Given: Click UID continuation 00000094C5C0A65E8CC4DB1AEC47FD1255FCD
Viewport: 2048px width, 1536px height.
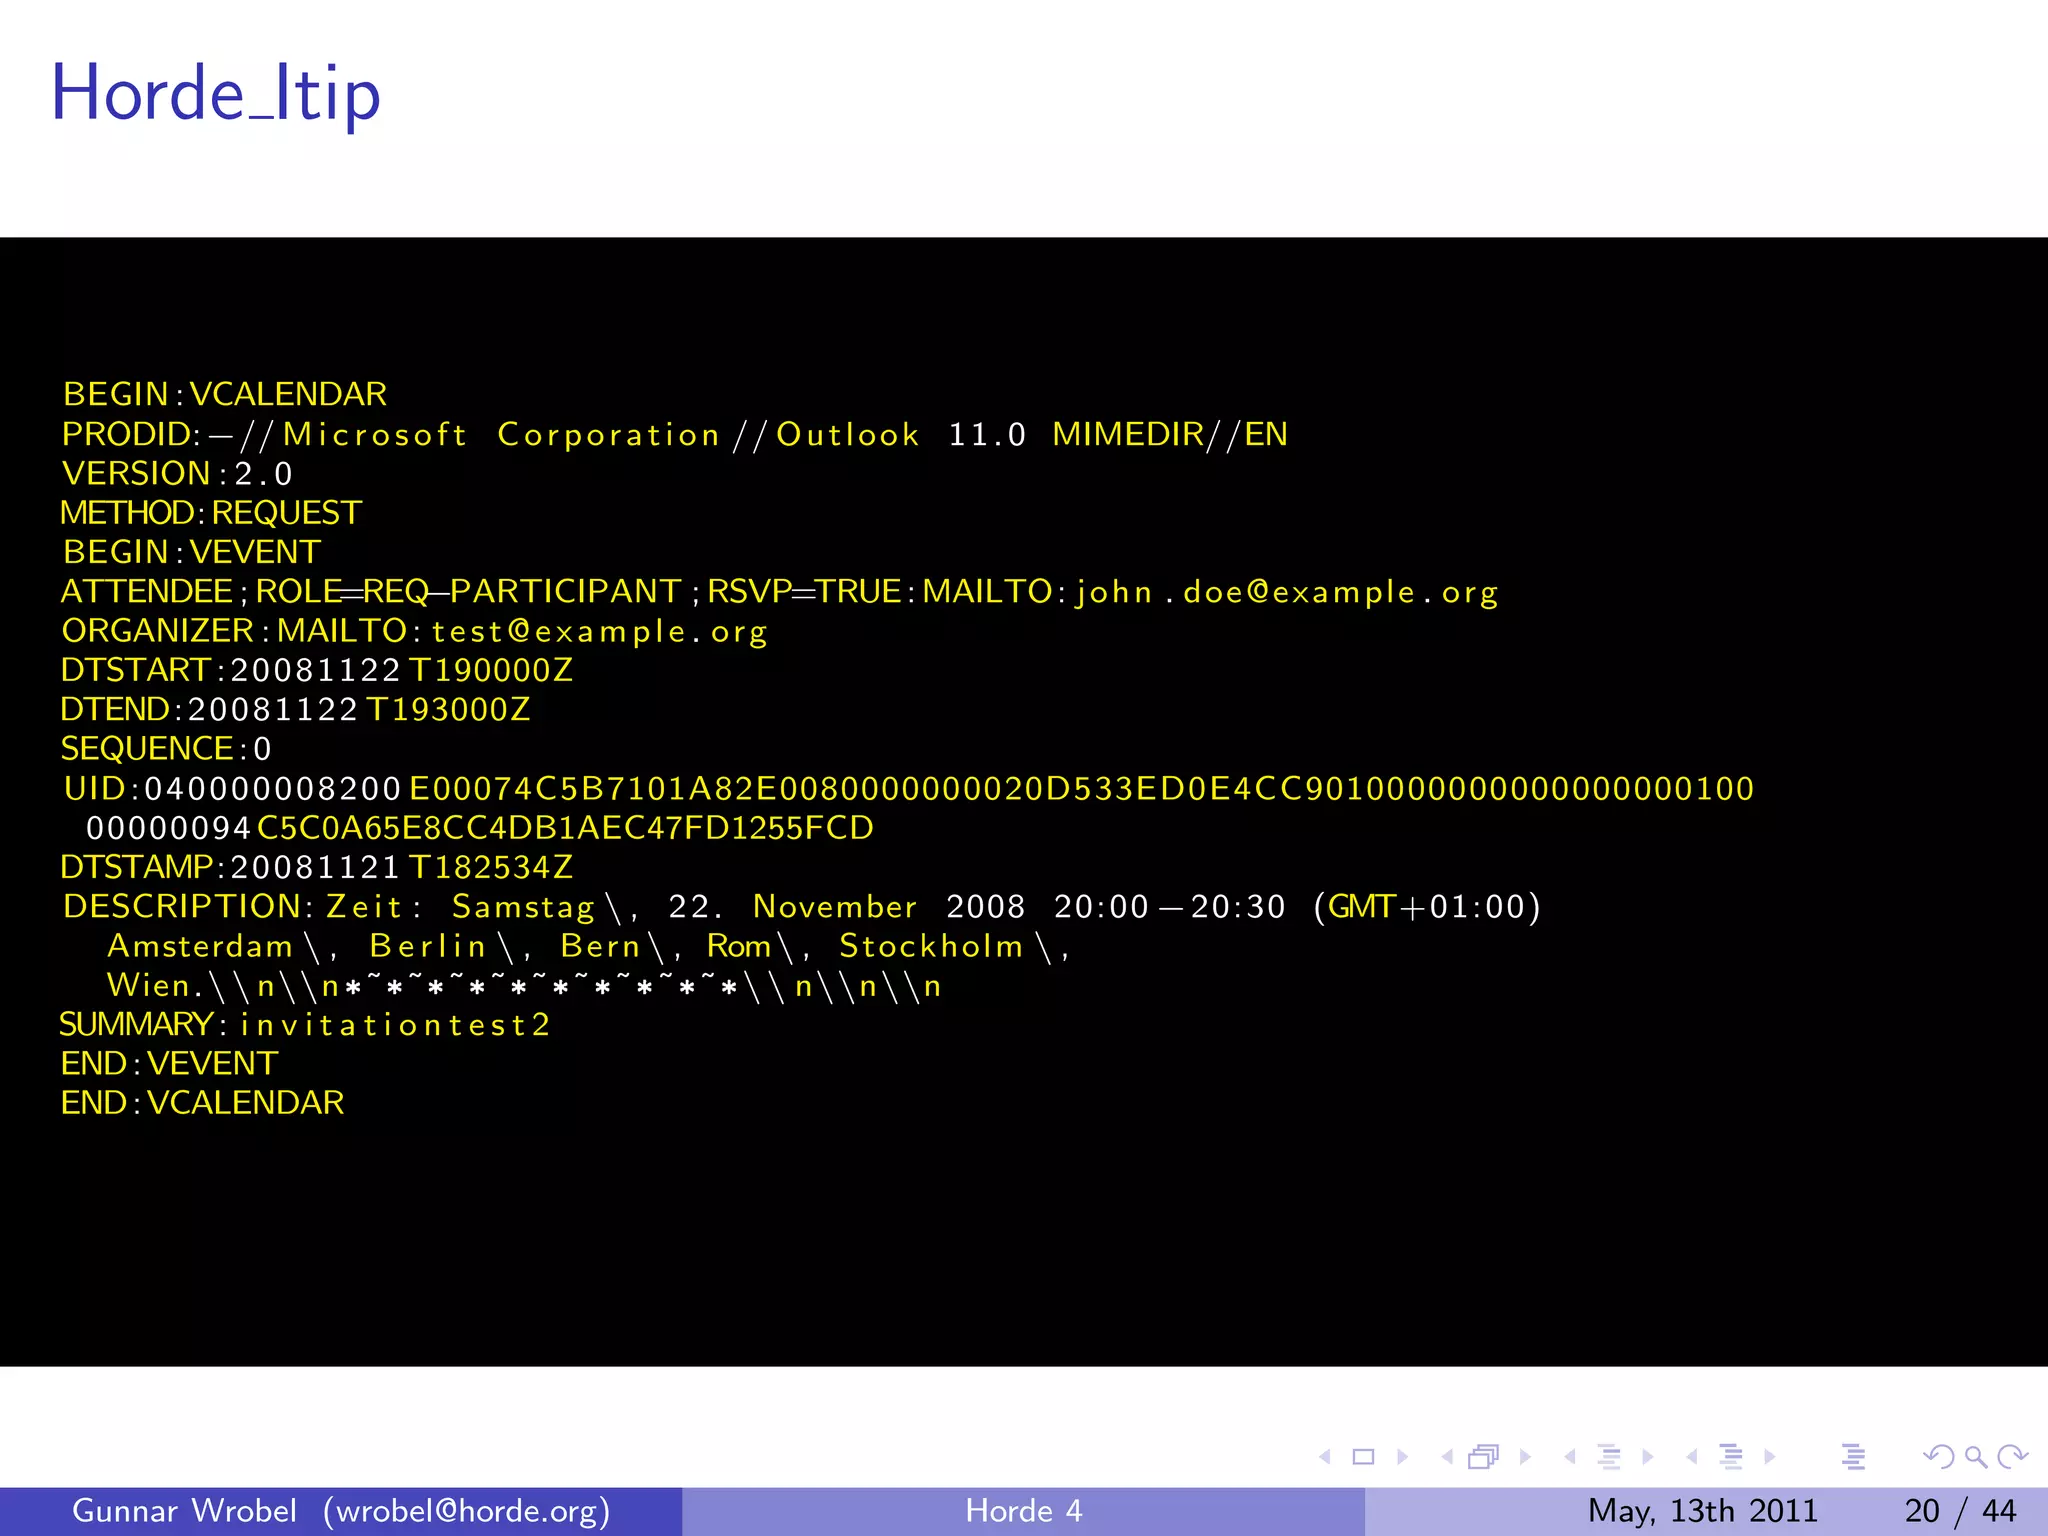Looking at the screenshot, I should (480, 827).
